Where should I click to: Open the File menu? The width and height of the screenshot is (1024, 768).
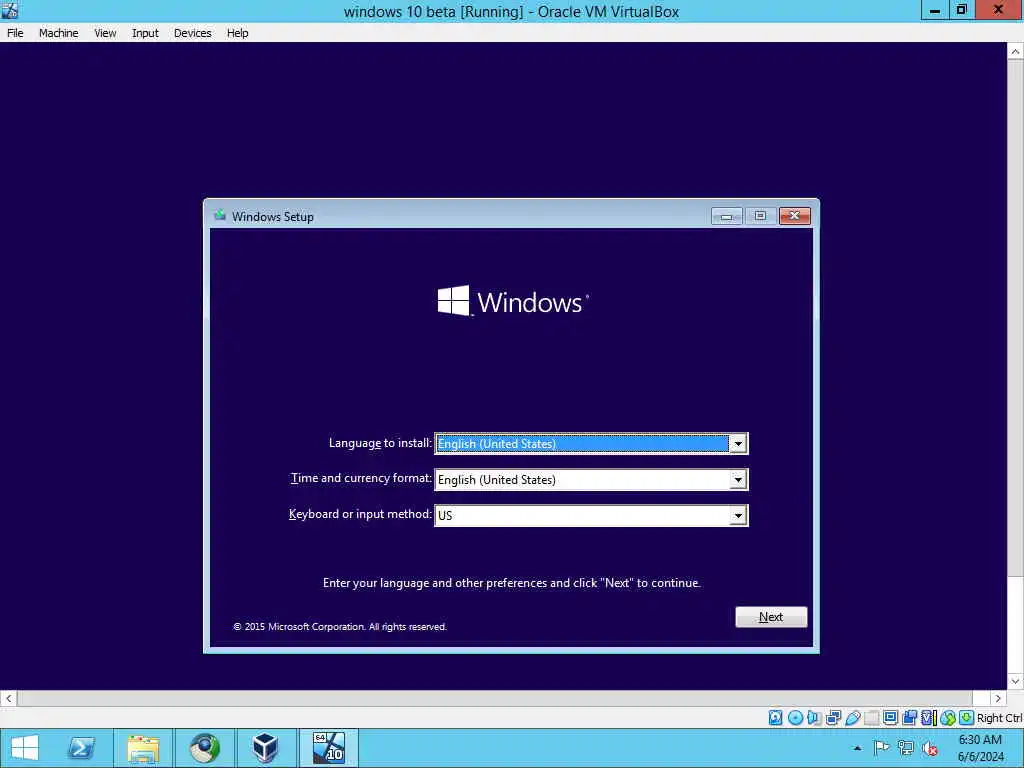(15, 33)
